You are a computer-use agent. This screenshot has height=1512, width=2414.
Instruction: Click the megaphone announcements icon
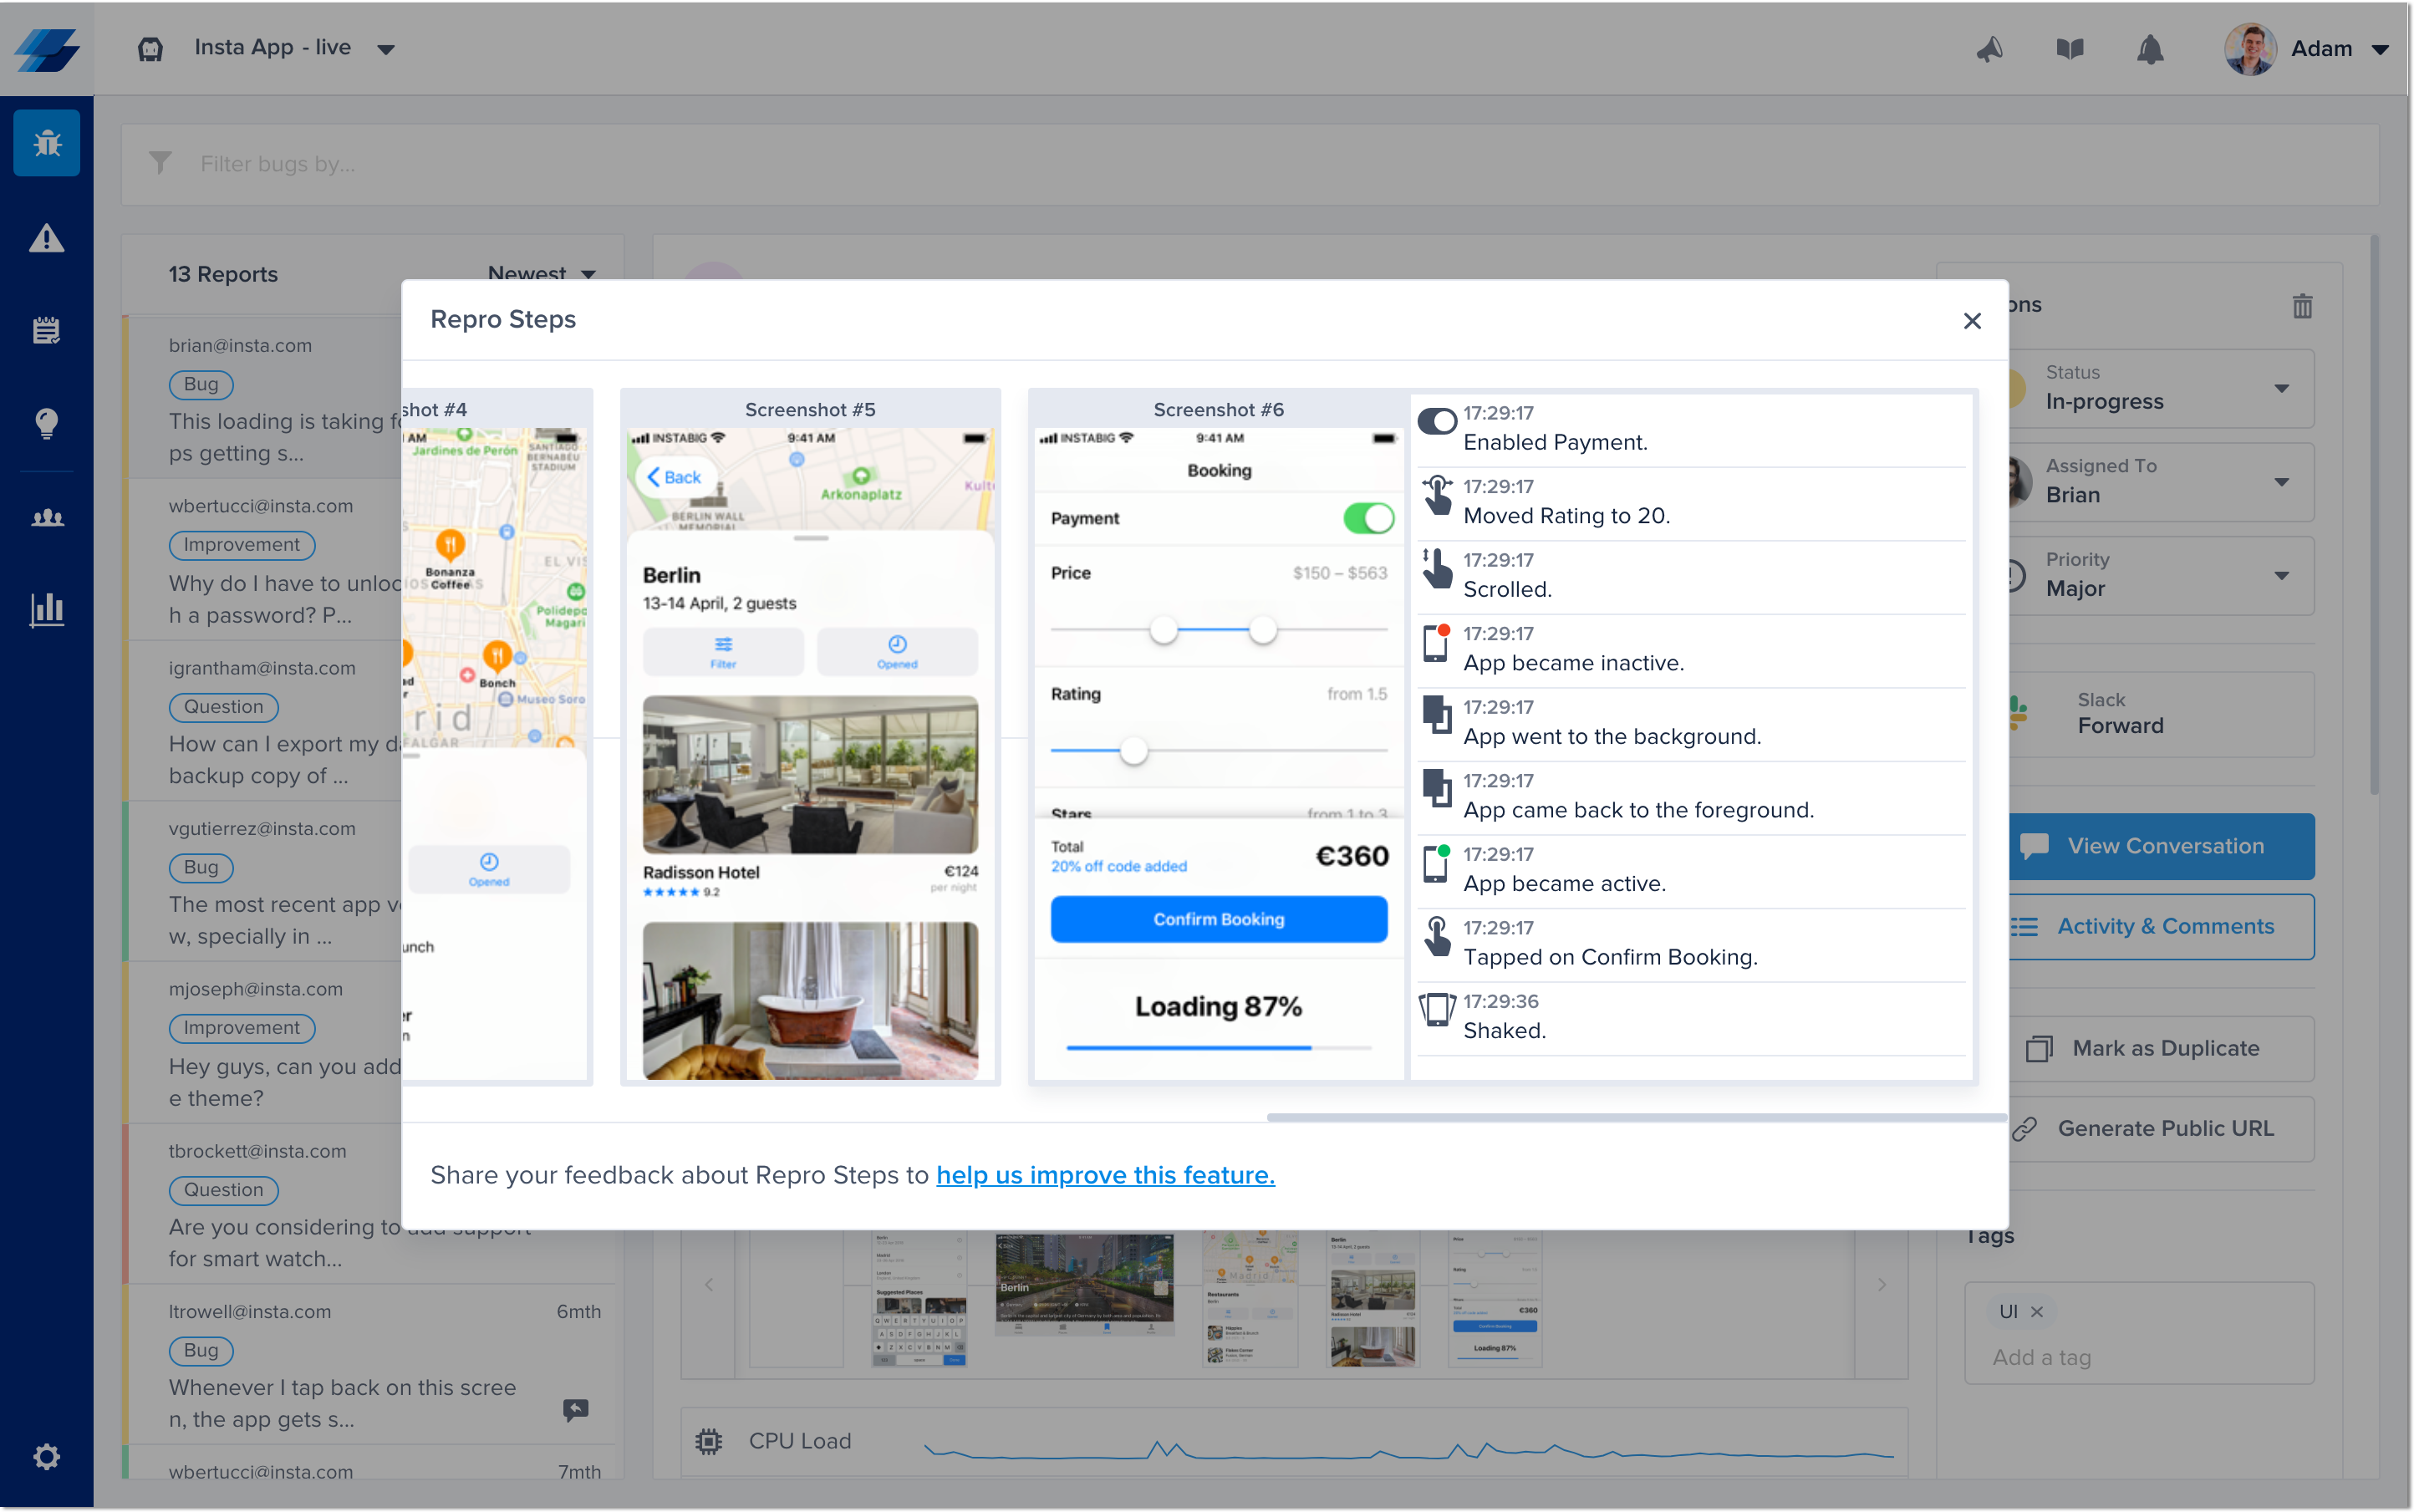coord(1990,49)
